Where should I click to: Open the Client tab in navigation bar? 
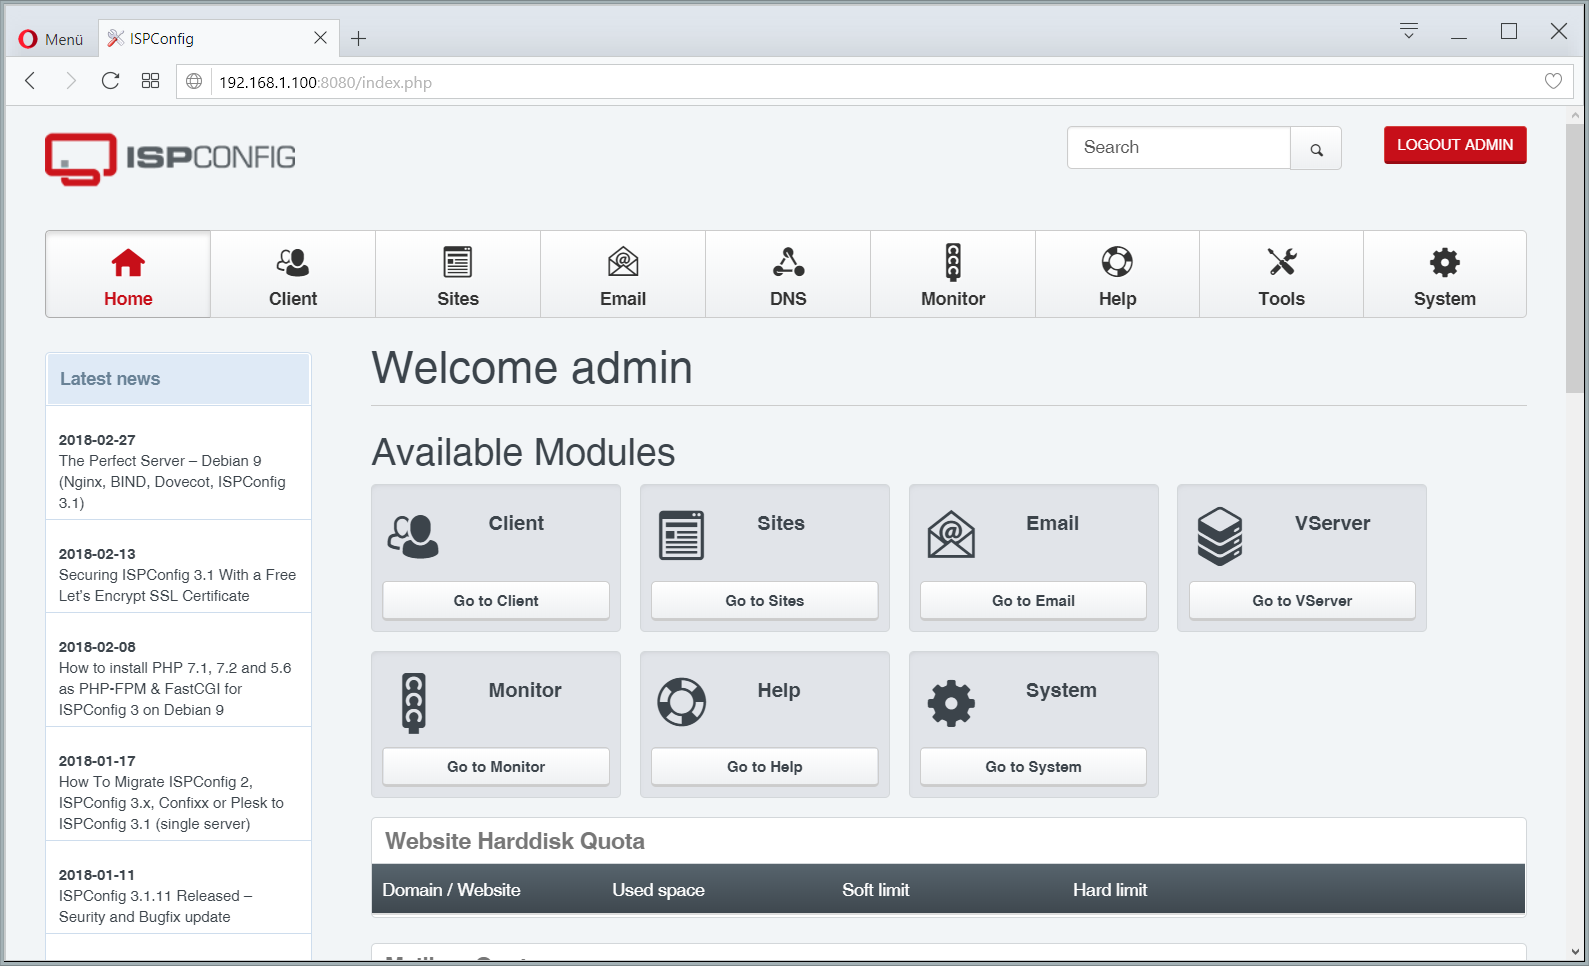293,275
